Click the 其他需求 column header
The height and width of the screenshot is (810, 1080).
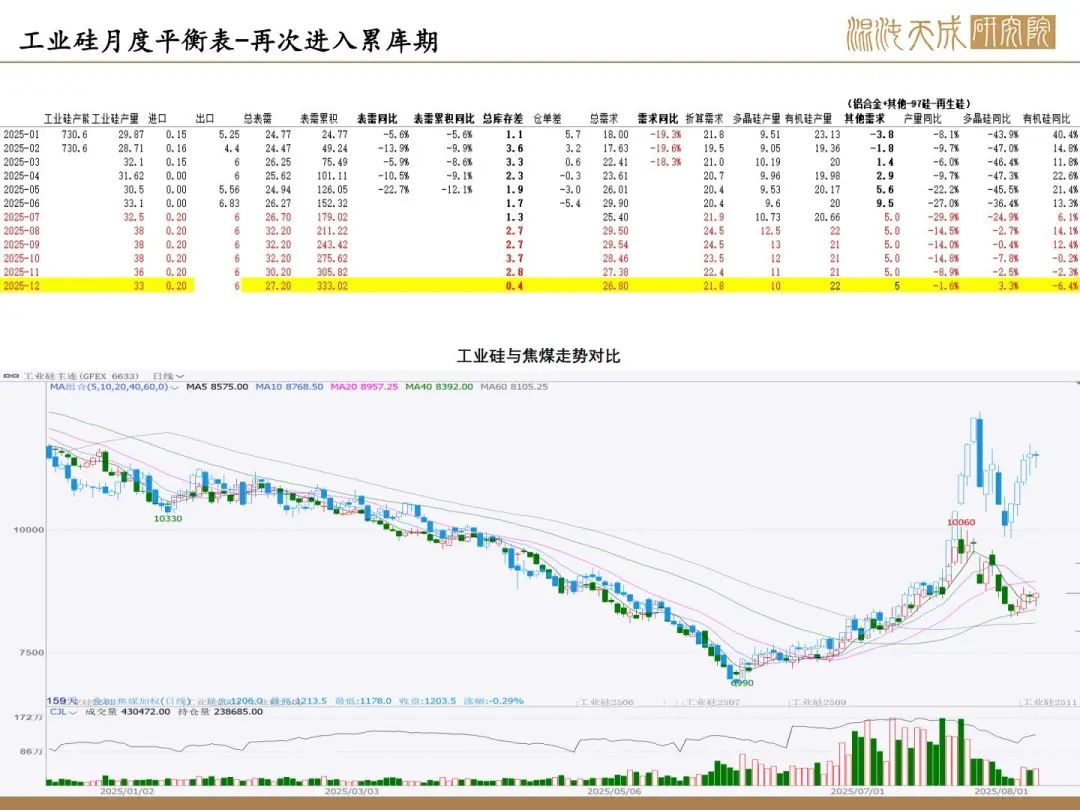click(865, 118)
